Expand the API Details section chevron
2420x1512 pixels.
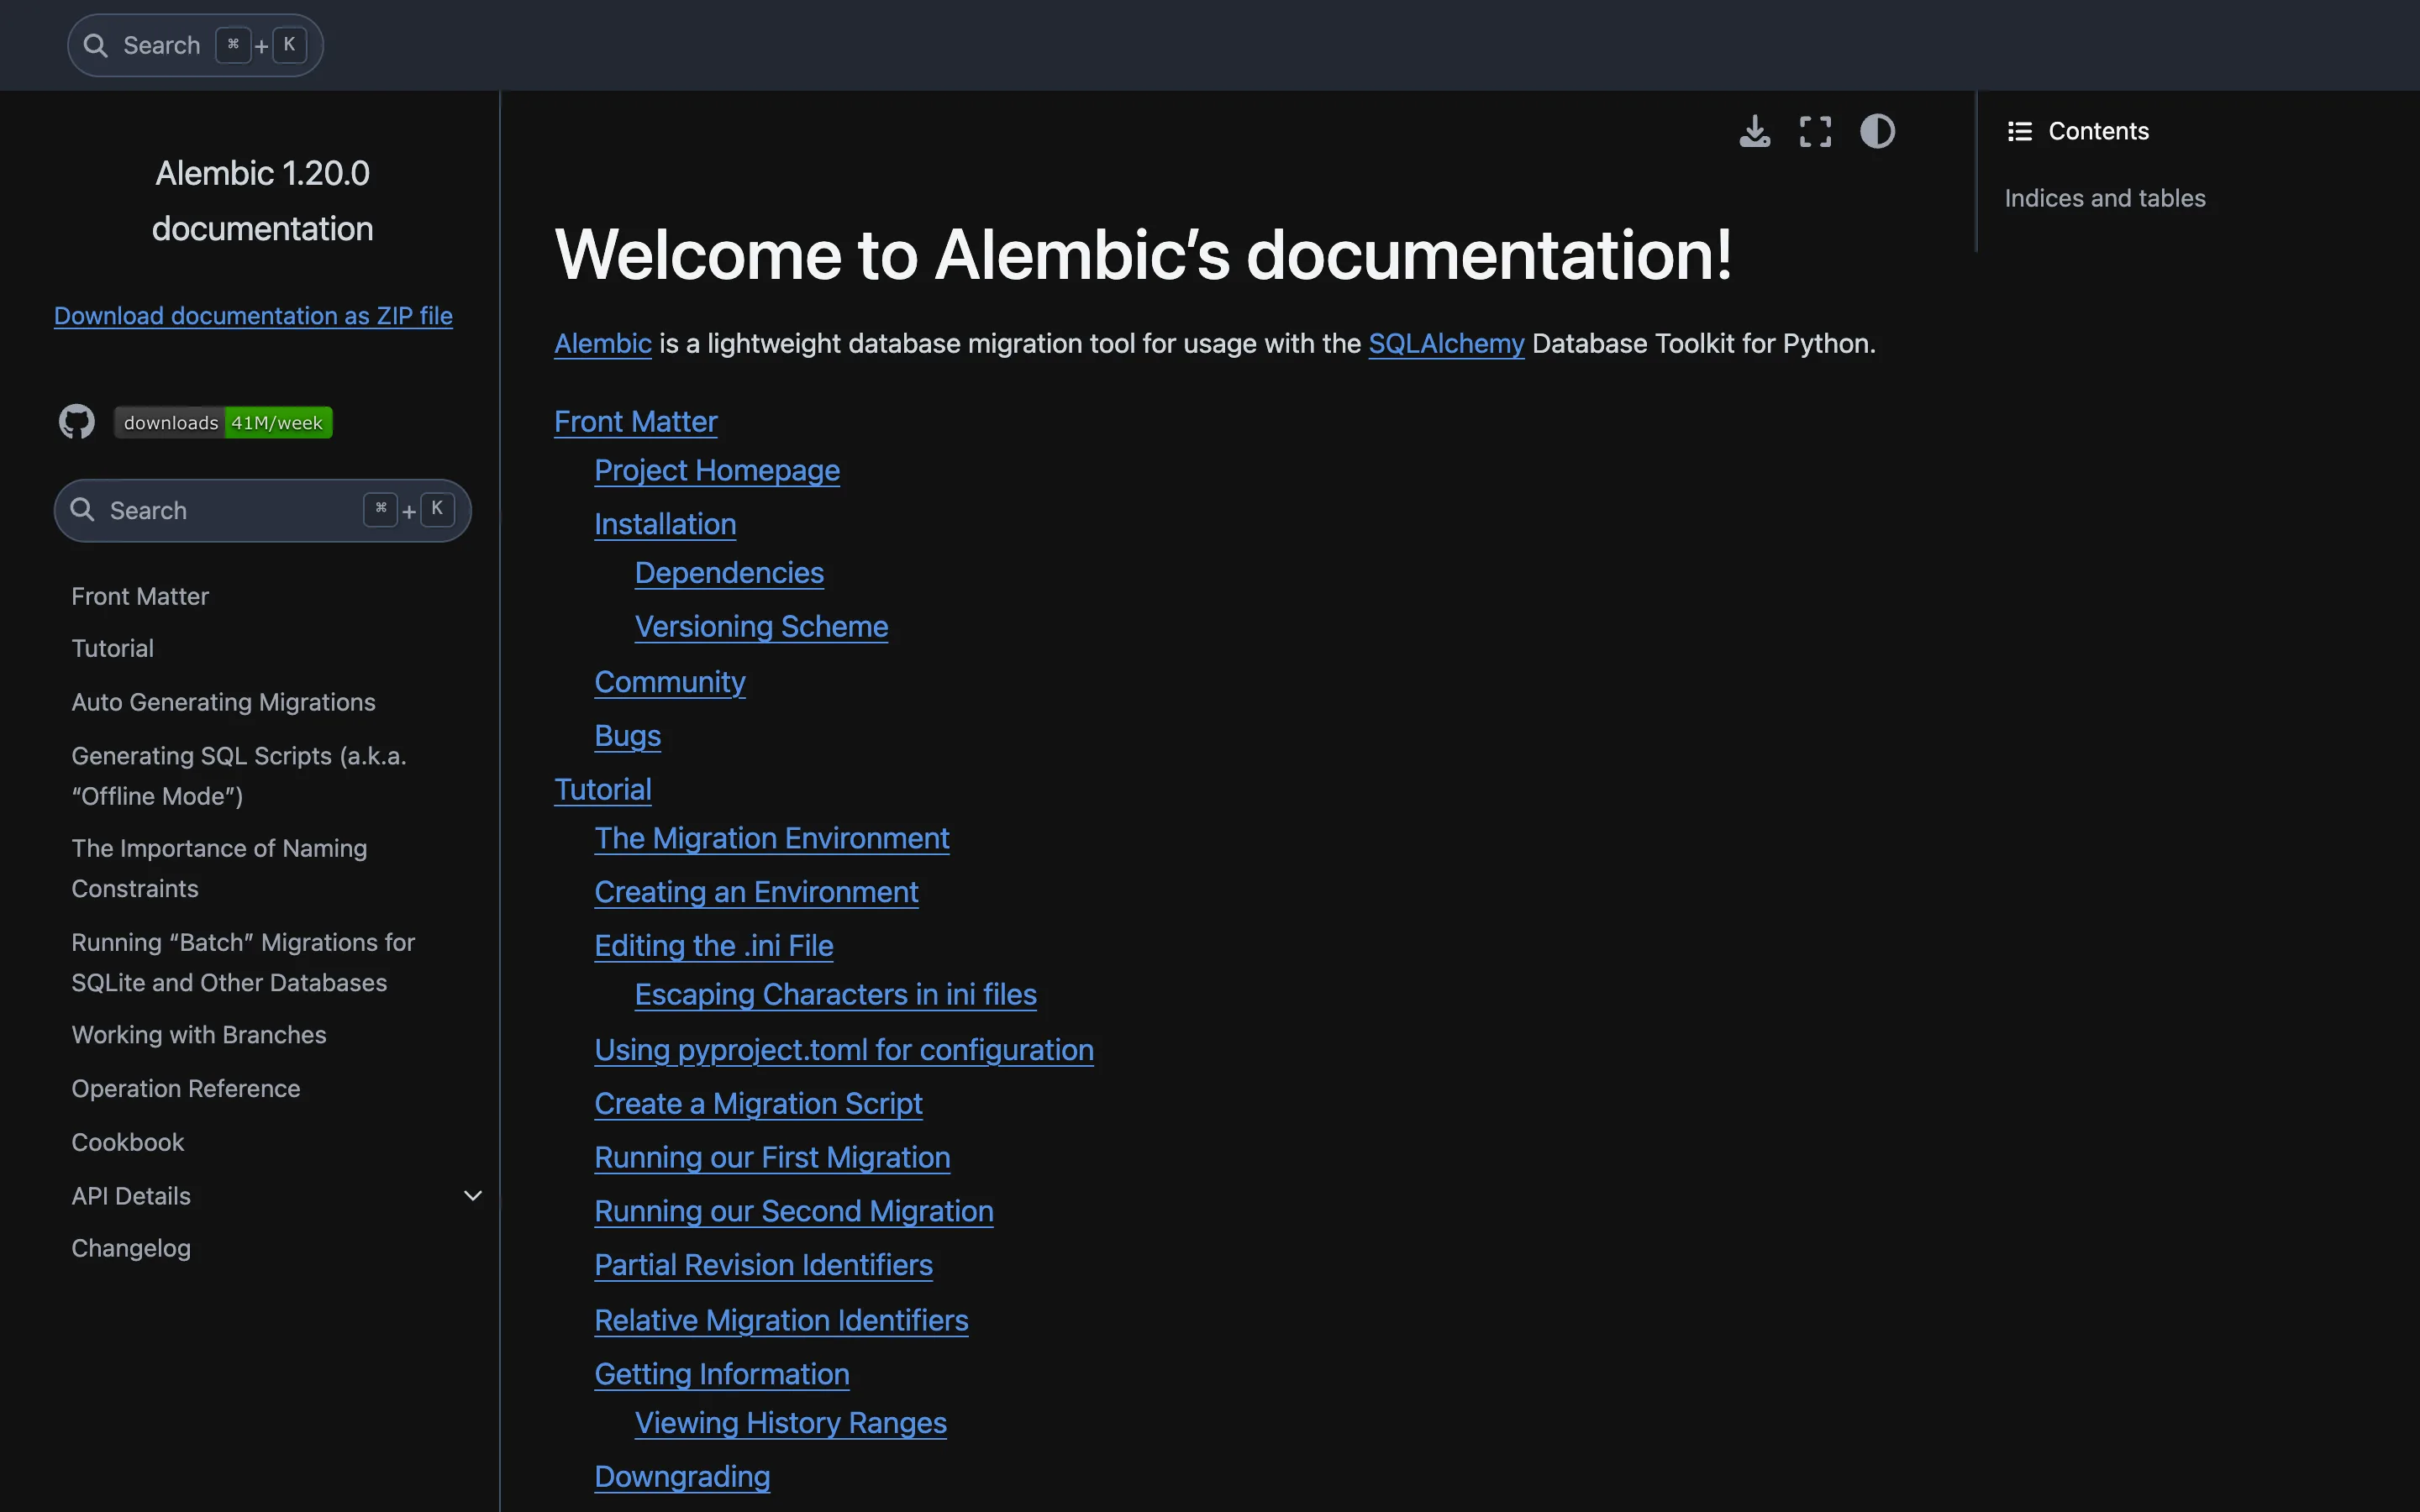coord(473,1195)
